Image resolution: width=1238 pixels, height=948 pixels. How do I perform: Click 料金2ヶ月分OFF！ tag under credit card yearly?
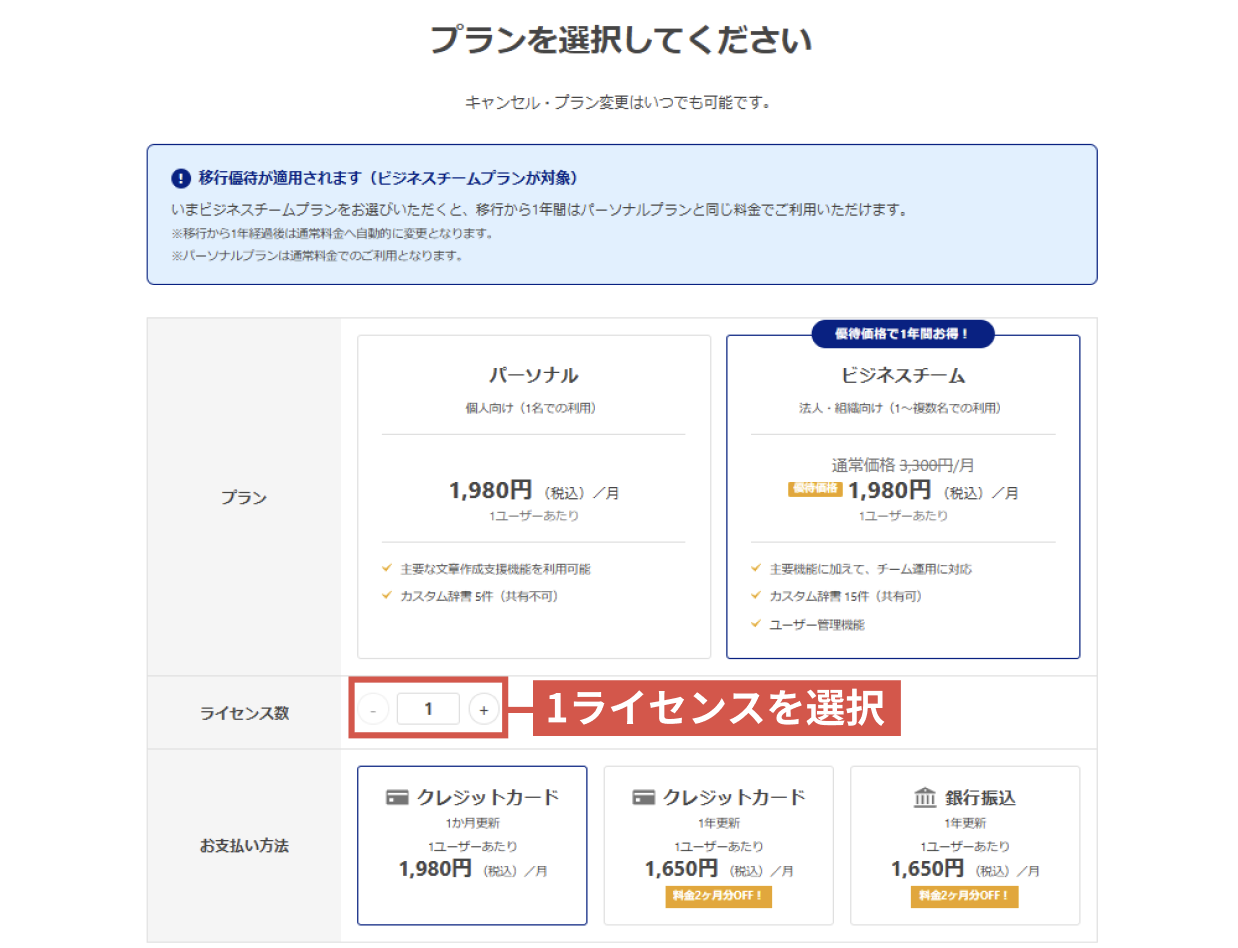tap(718, 896)
